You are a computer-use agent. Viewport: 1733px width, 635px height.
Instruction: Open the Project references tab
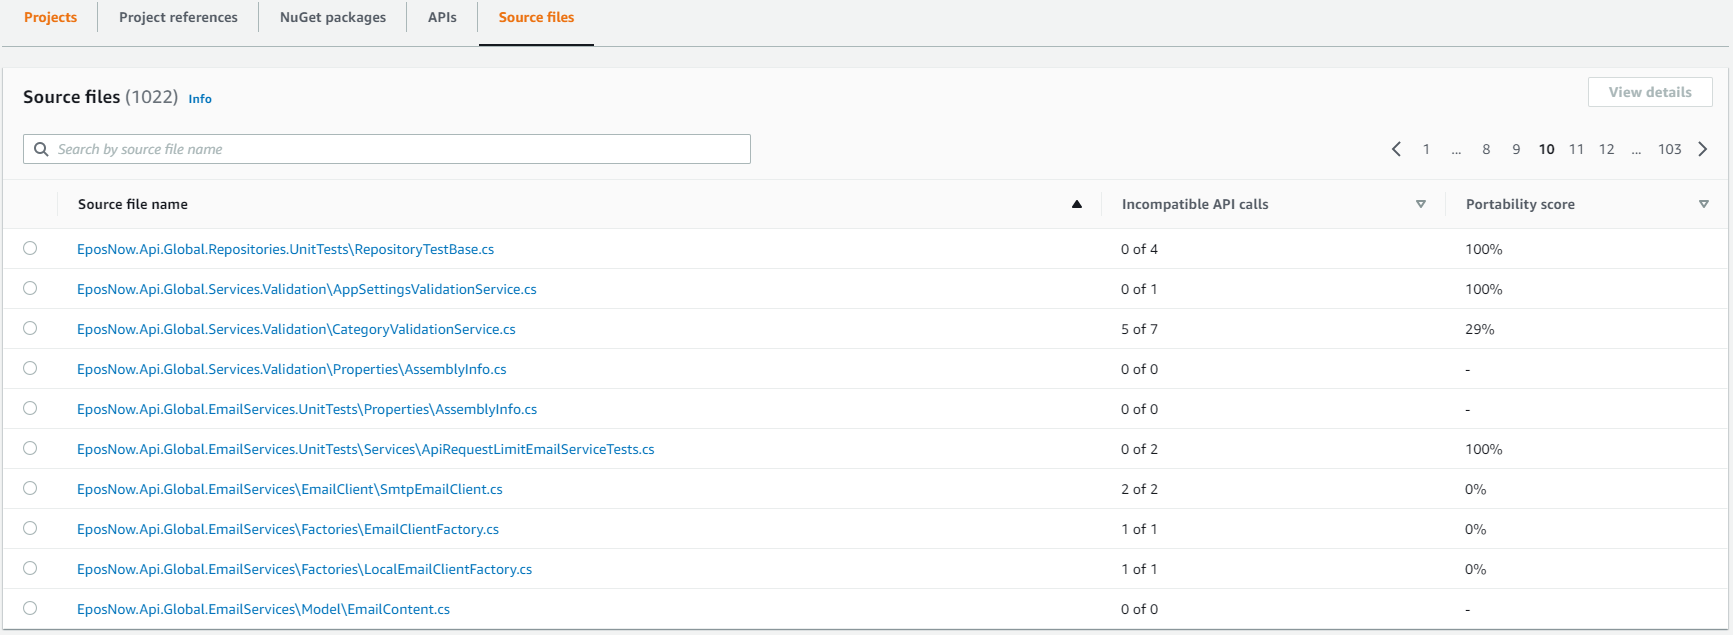(178, 17)
